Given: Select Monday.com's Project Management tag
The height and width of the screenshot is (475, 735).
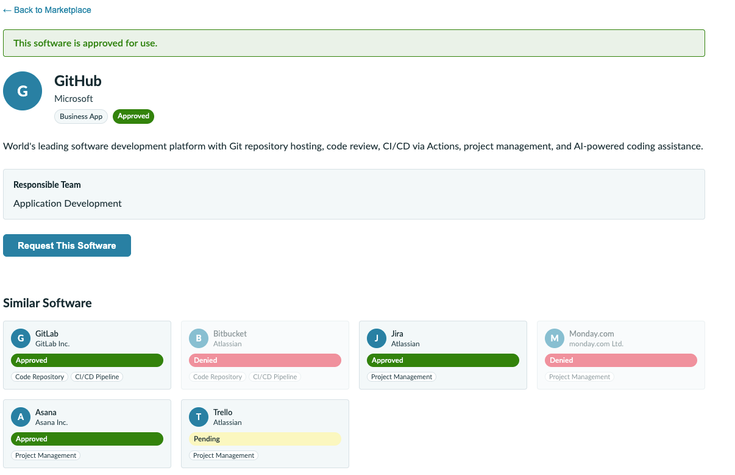Looking at the screenshot, I should click(x=579, y=377).
